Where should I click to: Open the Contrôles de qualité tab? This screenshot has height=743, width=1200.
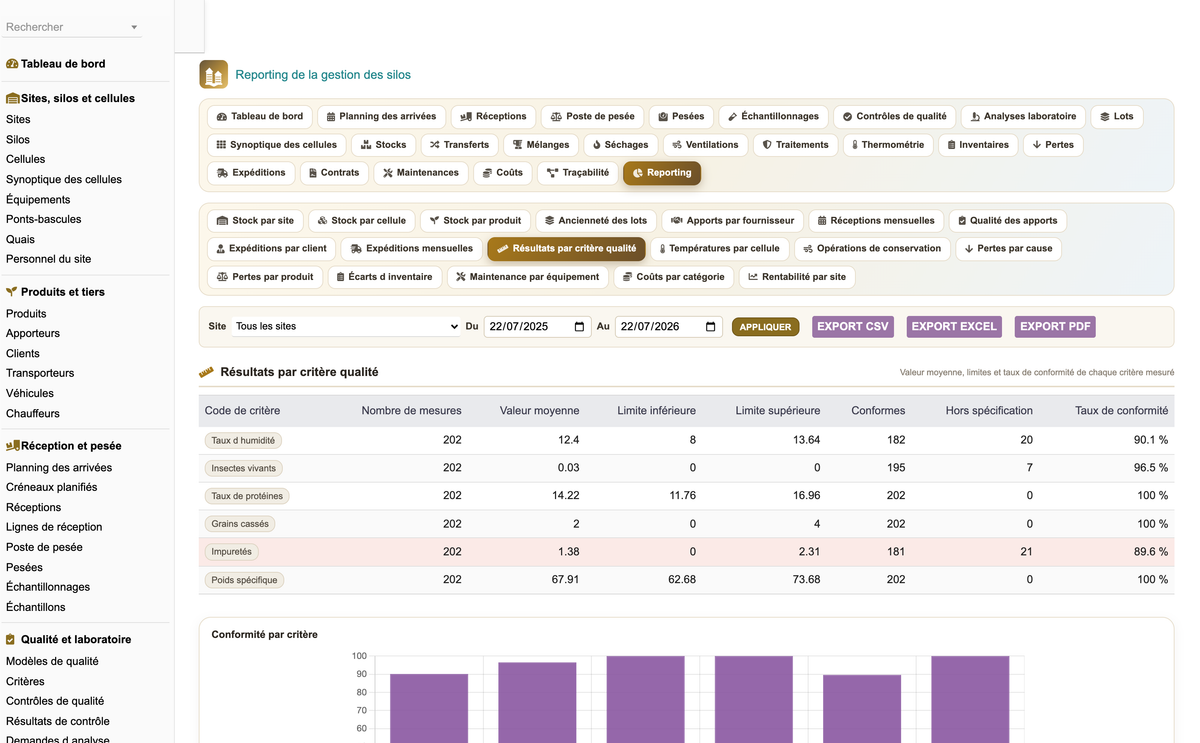(894, 117)
